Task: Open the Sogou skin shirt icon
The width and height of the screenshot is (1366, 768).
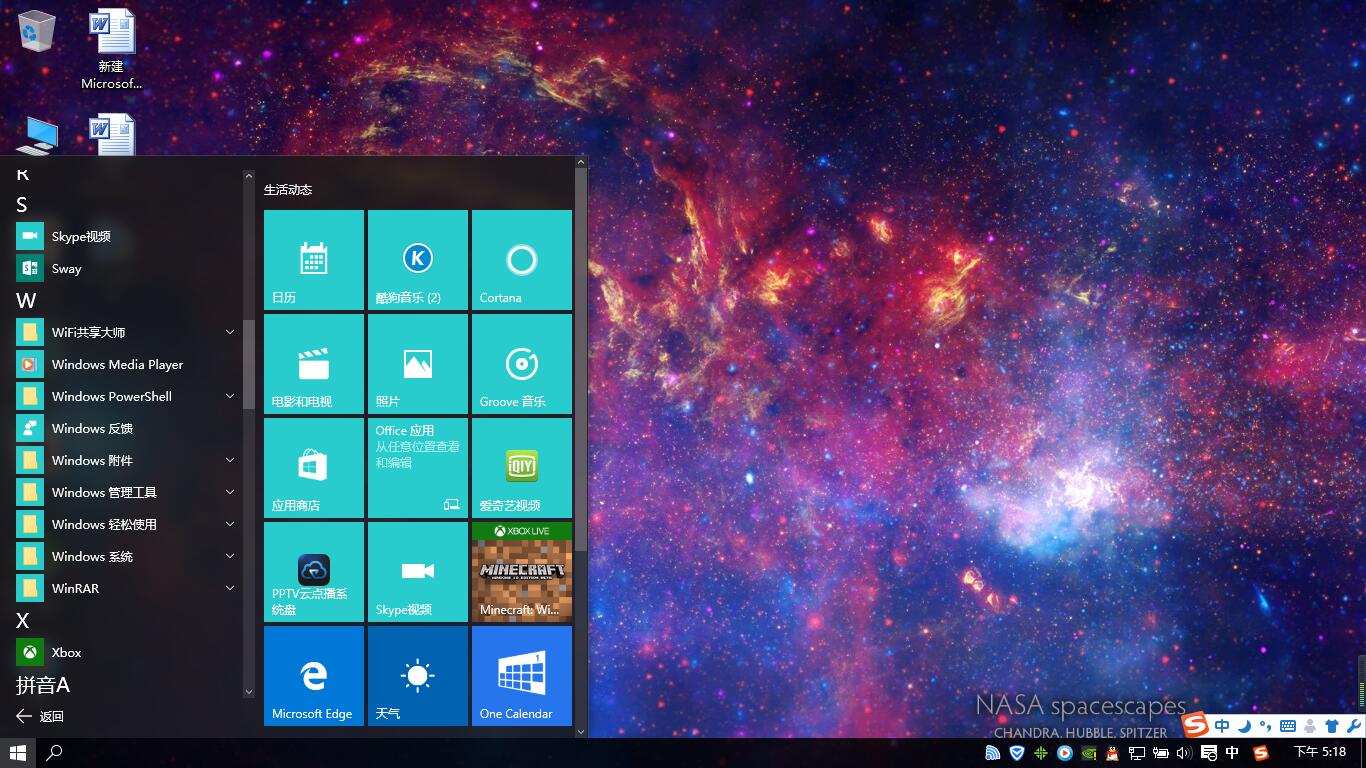Action: pyautogui.click(x=1332, y=726)
